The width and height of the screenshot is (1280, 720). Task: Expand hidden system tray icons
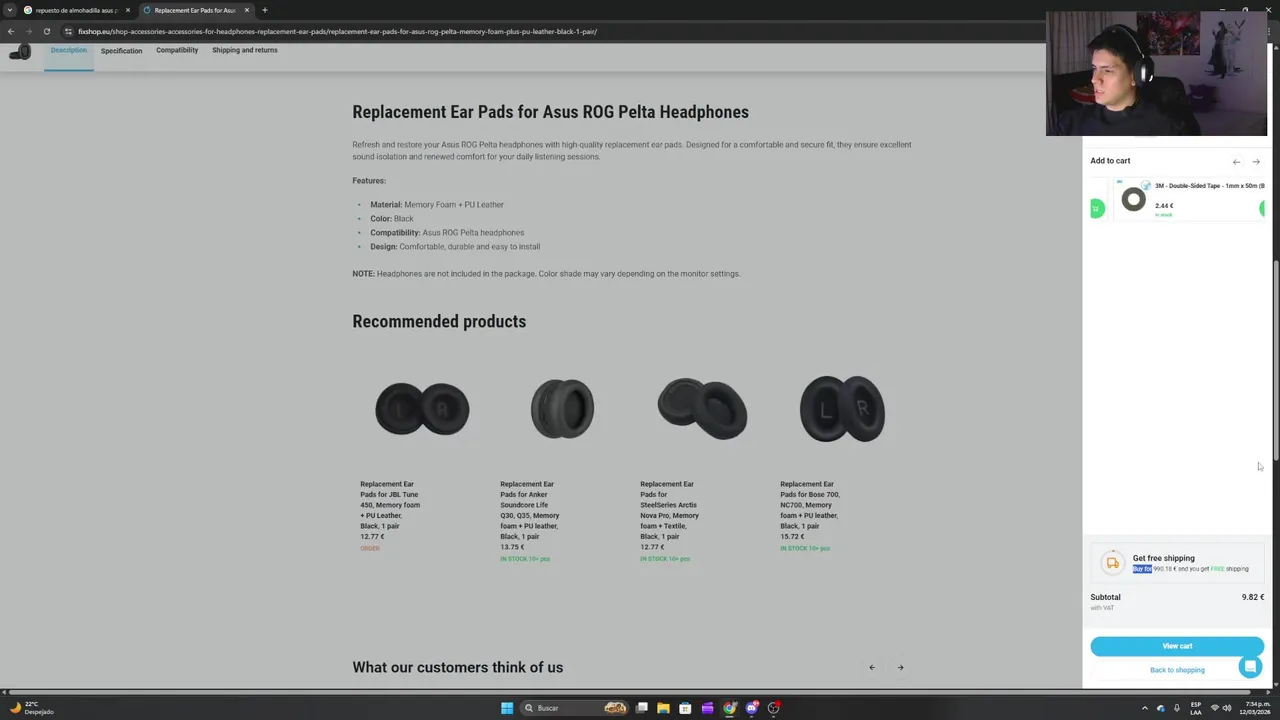(x=1145, y=708)
